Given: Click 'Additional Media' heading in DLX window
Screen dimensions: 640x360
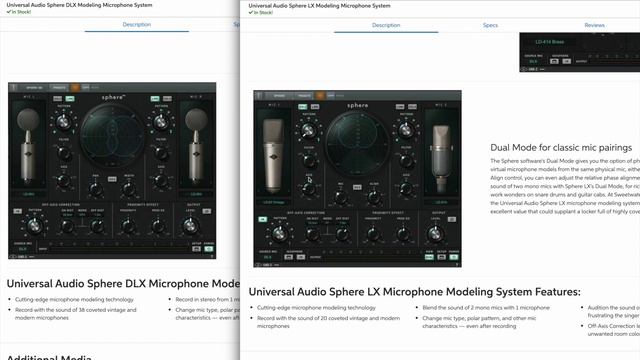Looking at the screenshot, I should click(49, 358).
